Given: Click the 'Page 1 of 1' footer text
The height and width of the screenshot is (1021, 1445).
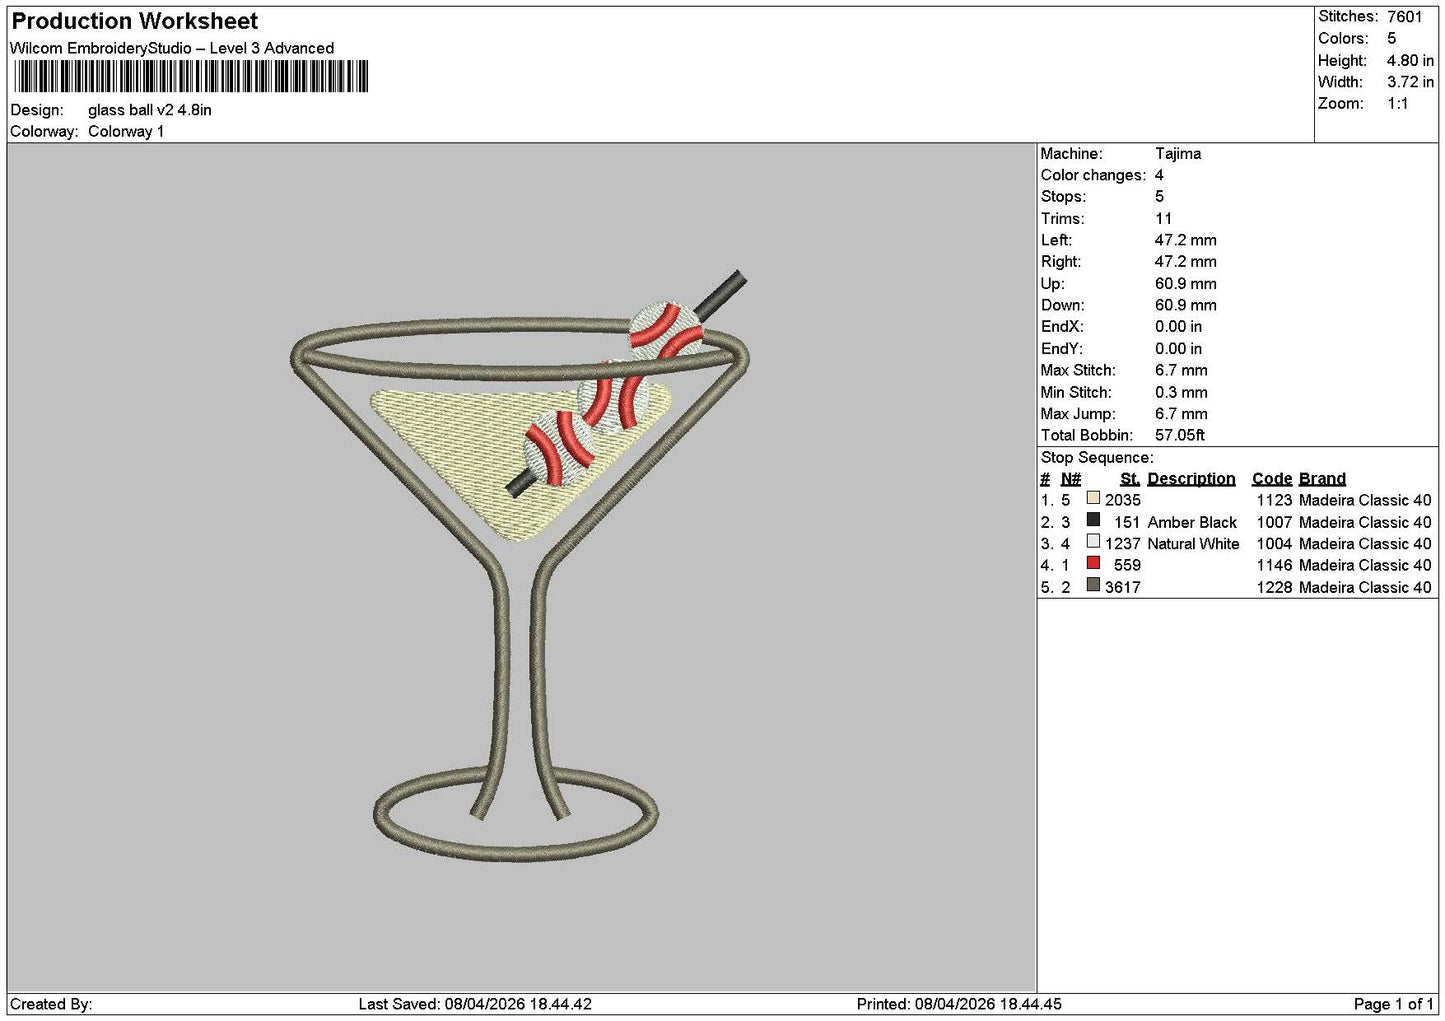Looking at the screenshot, I should pos(1393,1004).
